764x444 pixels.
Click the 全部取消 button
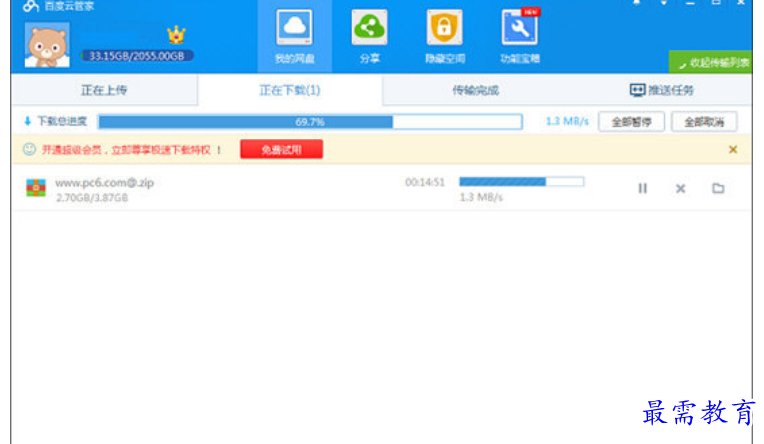(x=704, y=122)
